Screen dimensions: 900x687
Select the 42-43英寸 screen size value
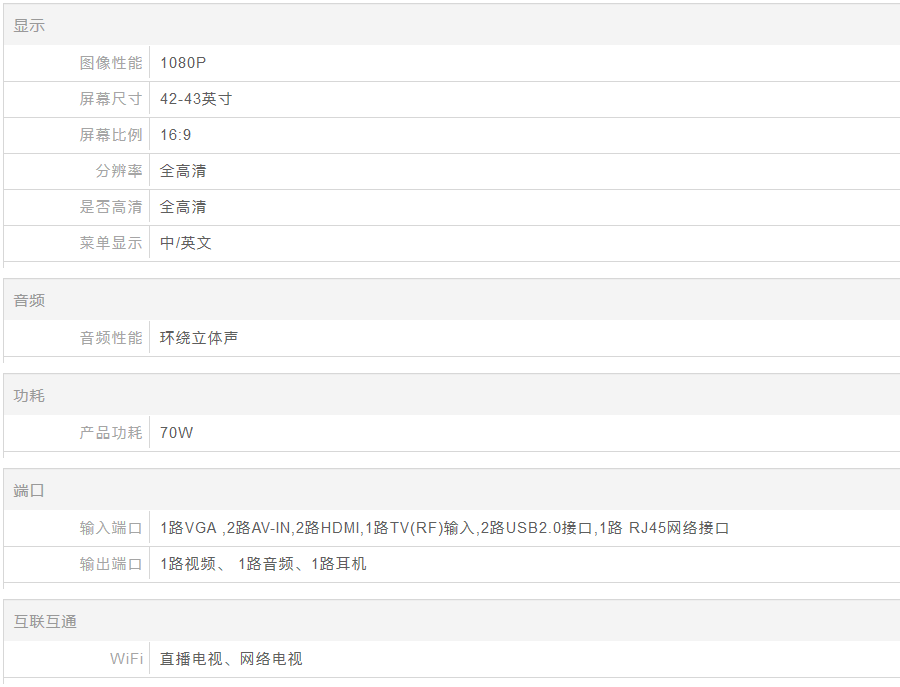pos(196,99)
